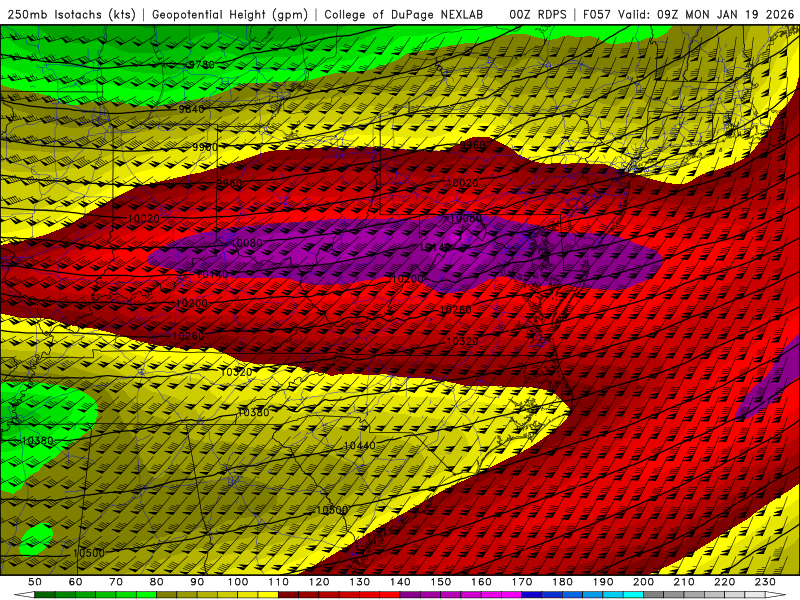Select the cyan swatch just before 200
The width and height of the screenshot is (800, 600).
pos(633,594)
